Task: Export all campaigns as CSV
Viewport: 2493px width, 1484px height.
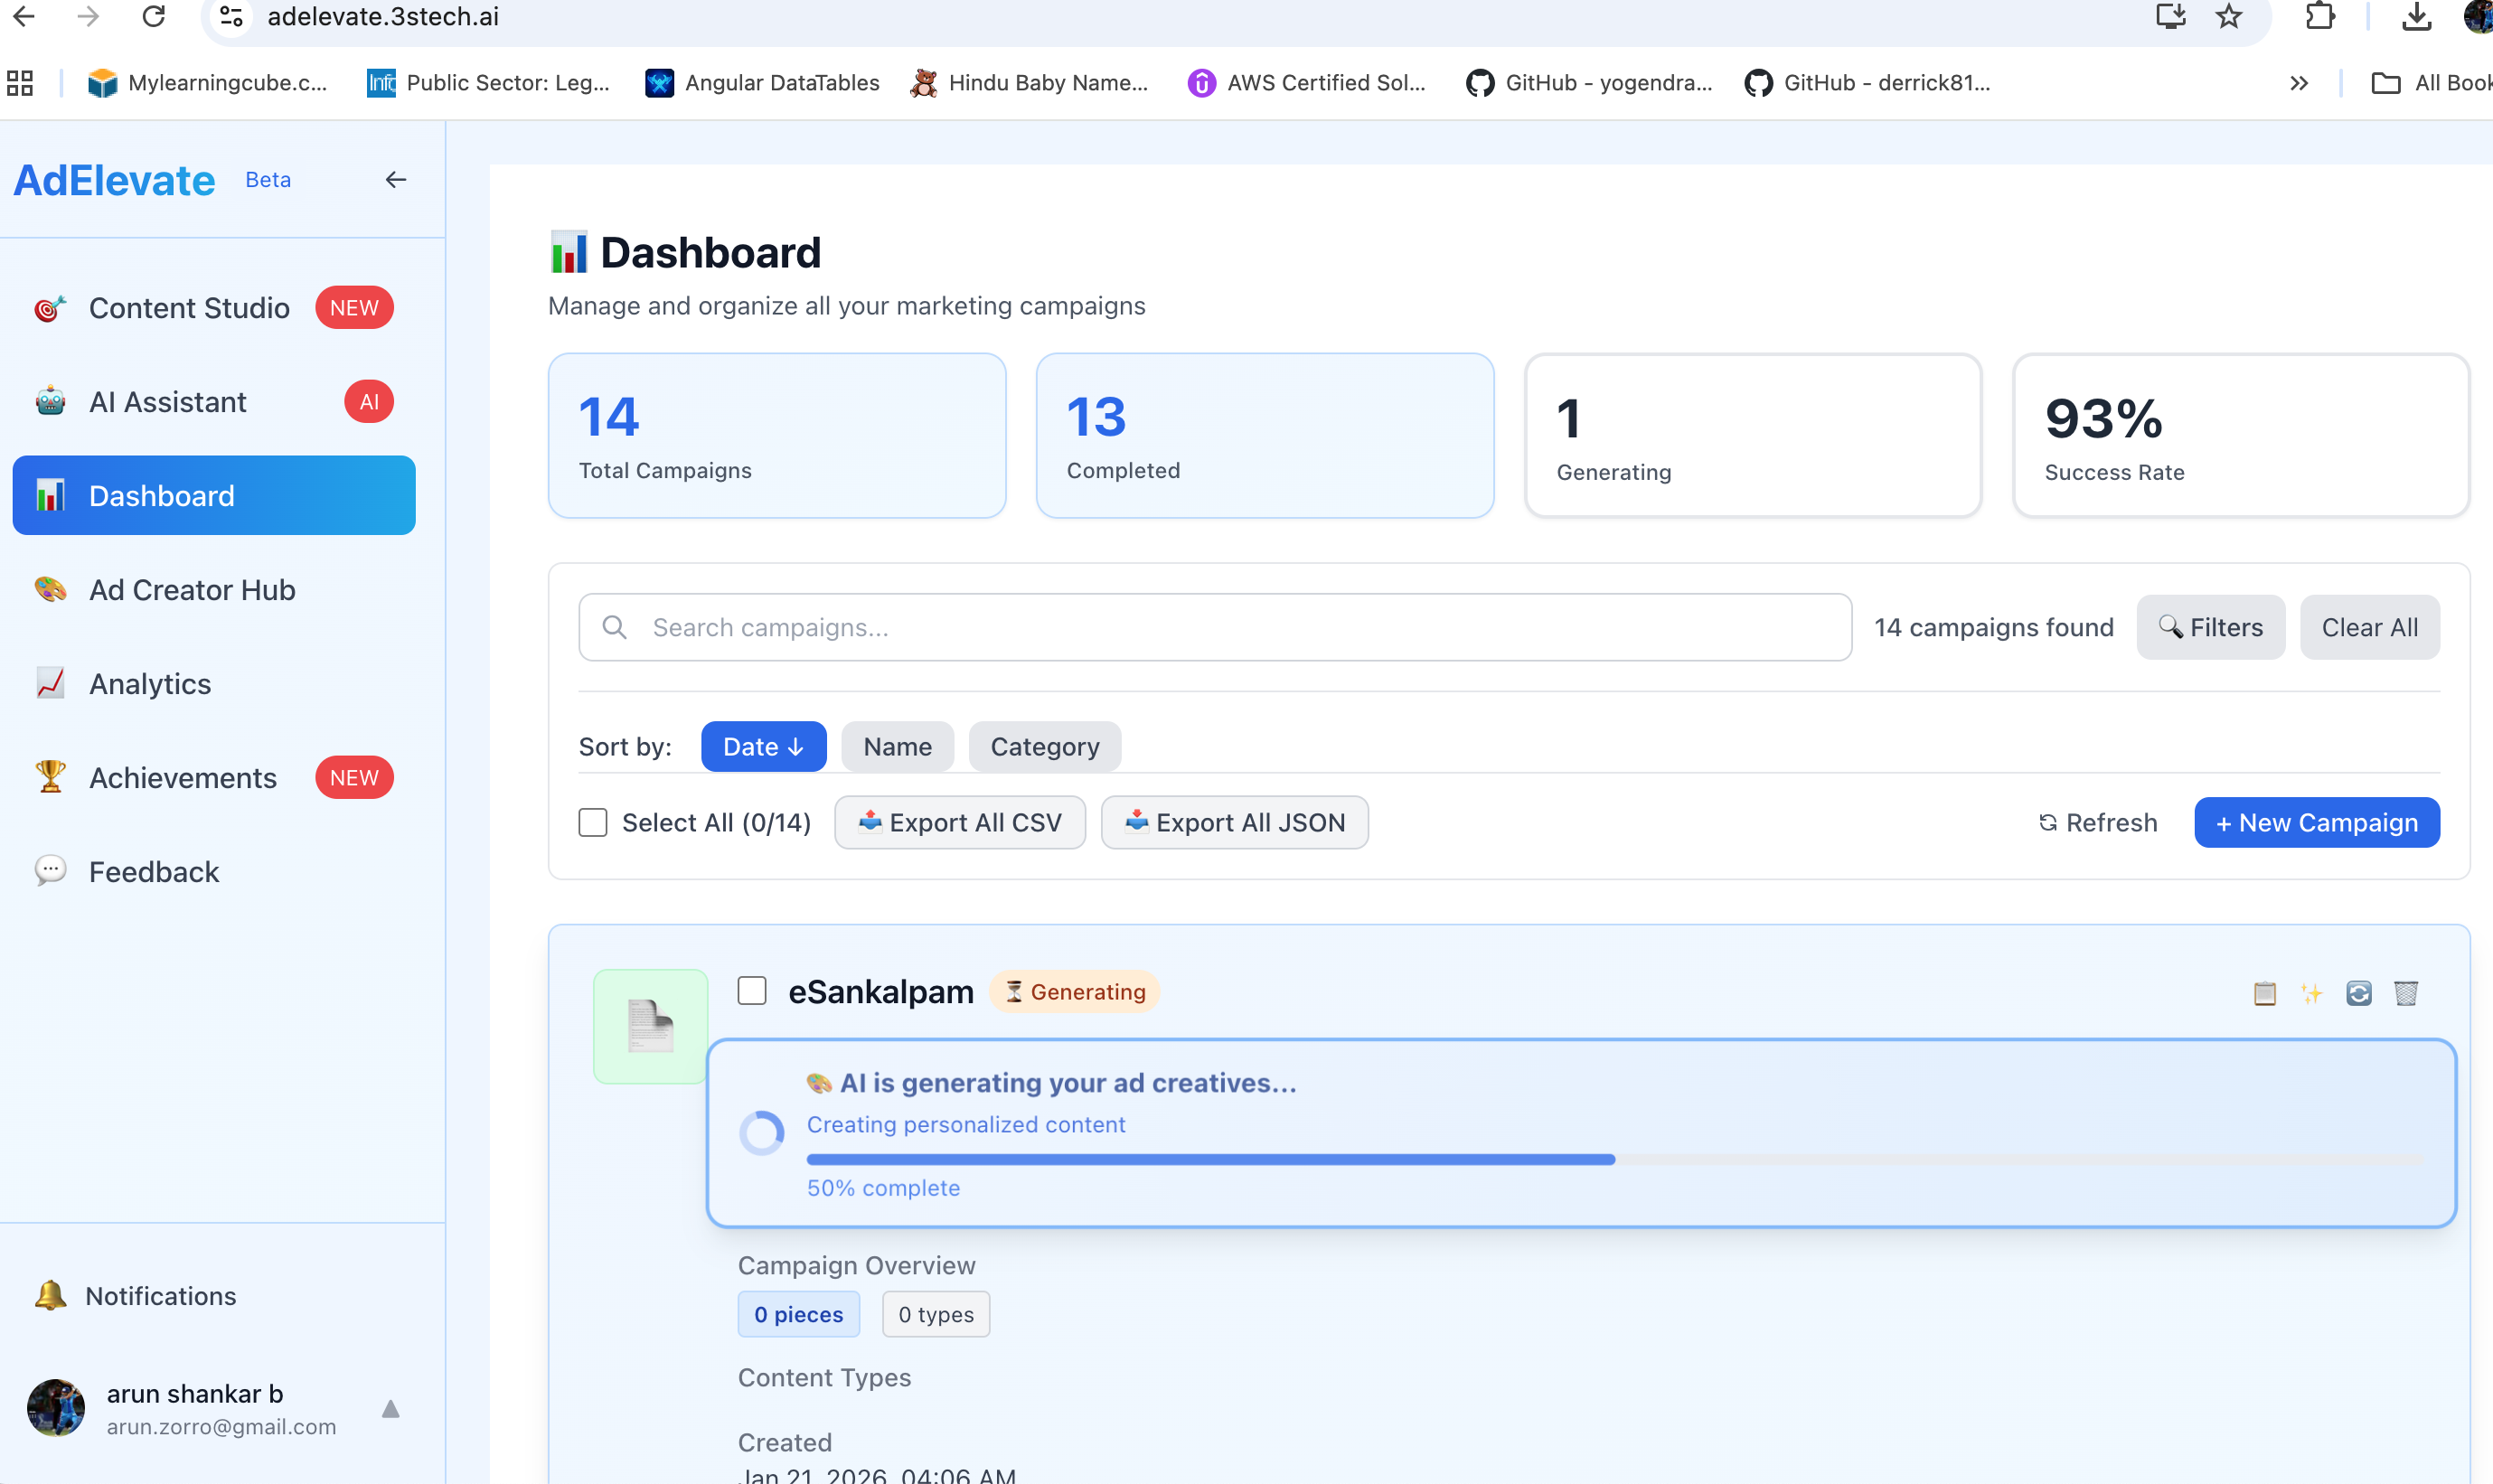Action: click(959, 822)
